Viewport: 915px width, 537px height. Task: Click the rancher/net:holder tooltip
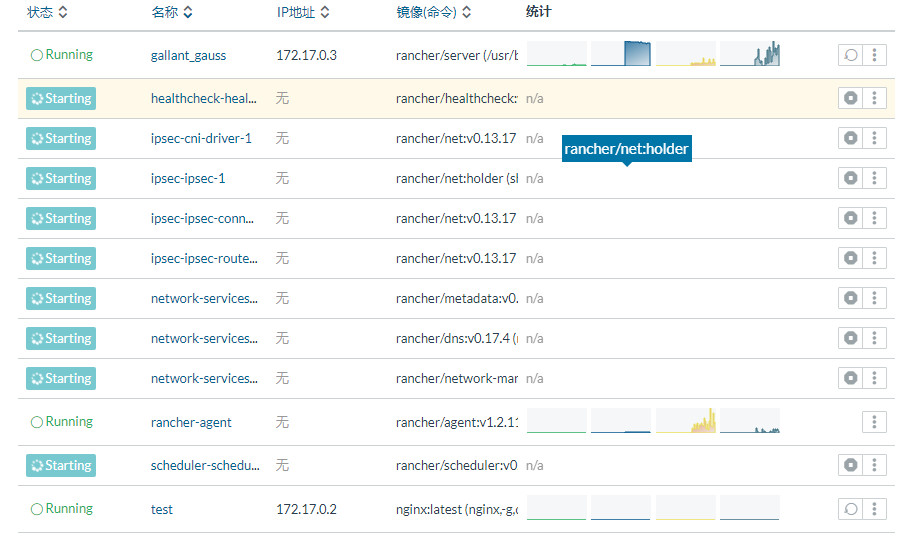[627, 149]
